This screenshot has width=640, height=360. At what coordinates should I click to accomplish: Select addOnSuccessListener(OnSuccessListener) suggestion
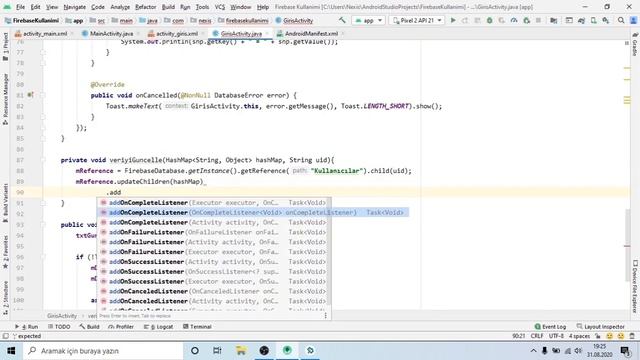(x=213, y=271)
